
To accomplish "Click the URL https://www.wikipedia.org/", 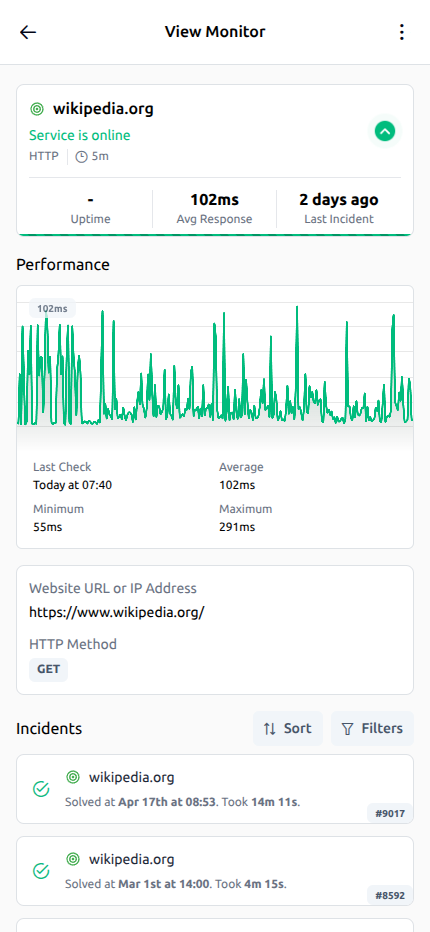I will [117, 613].
